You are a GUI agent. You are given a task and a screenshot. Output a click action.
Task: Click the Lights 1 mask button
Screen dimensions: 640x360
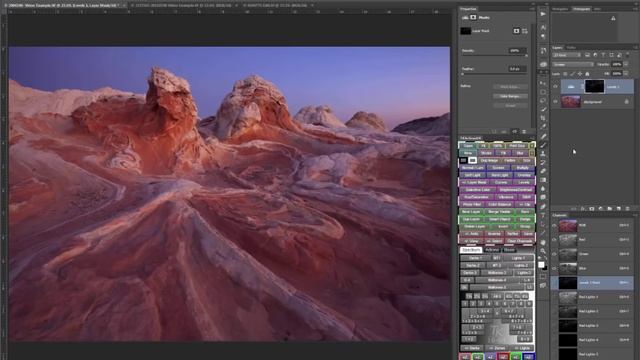[519, 258]
